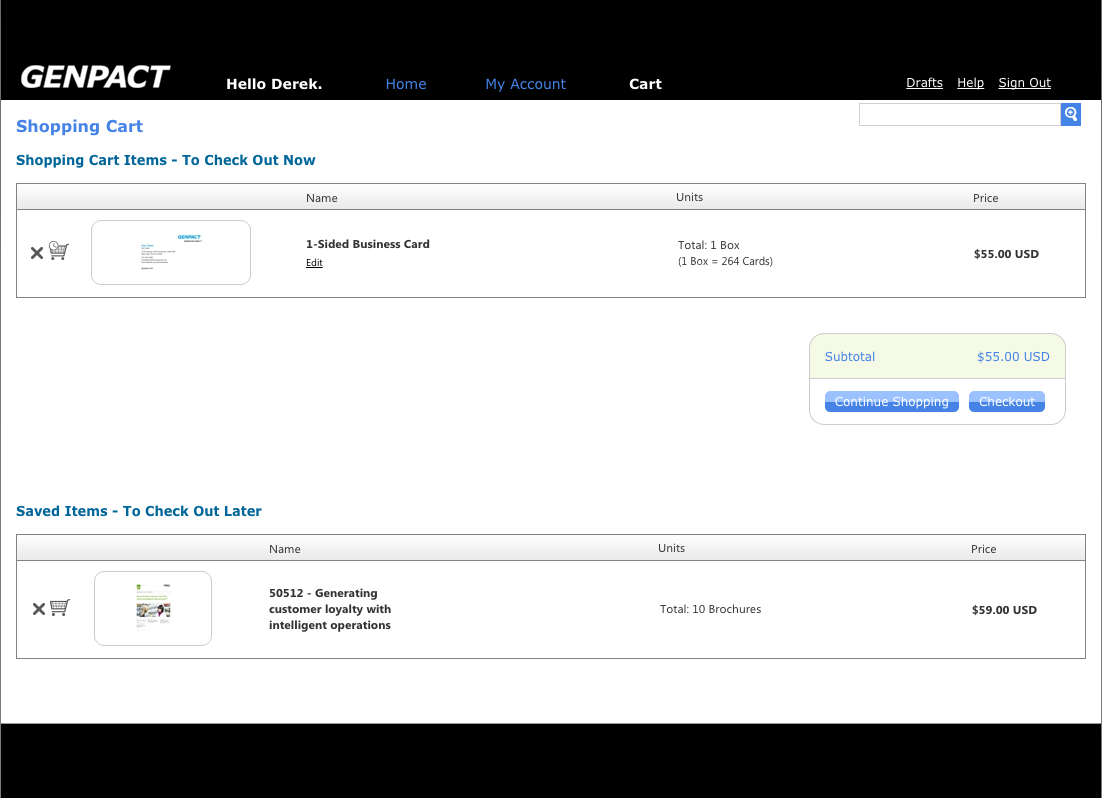This screenshot has height=798, width=1102.
Task: Select the Cart tab
Action: tap(645, 84)
